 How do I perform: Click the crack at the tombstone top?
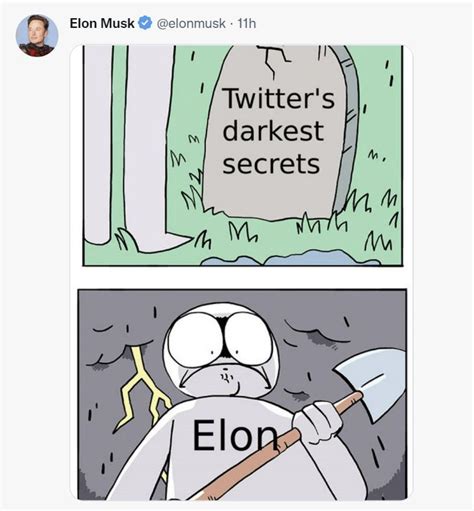(275, 62)
